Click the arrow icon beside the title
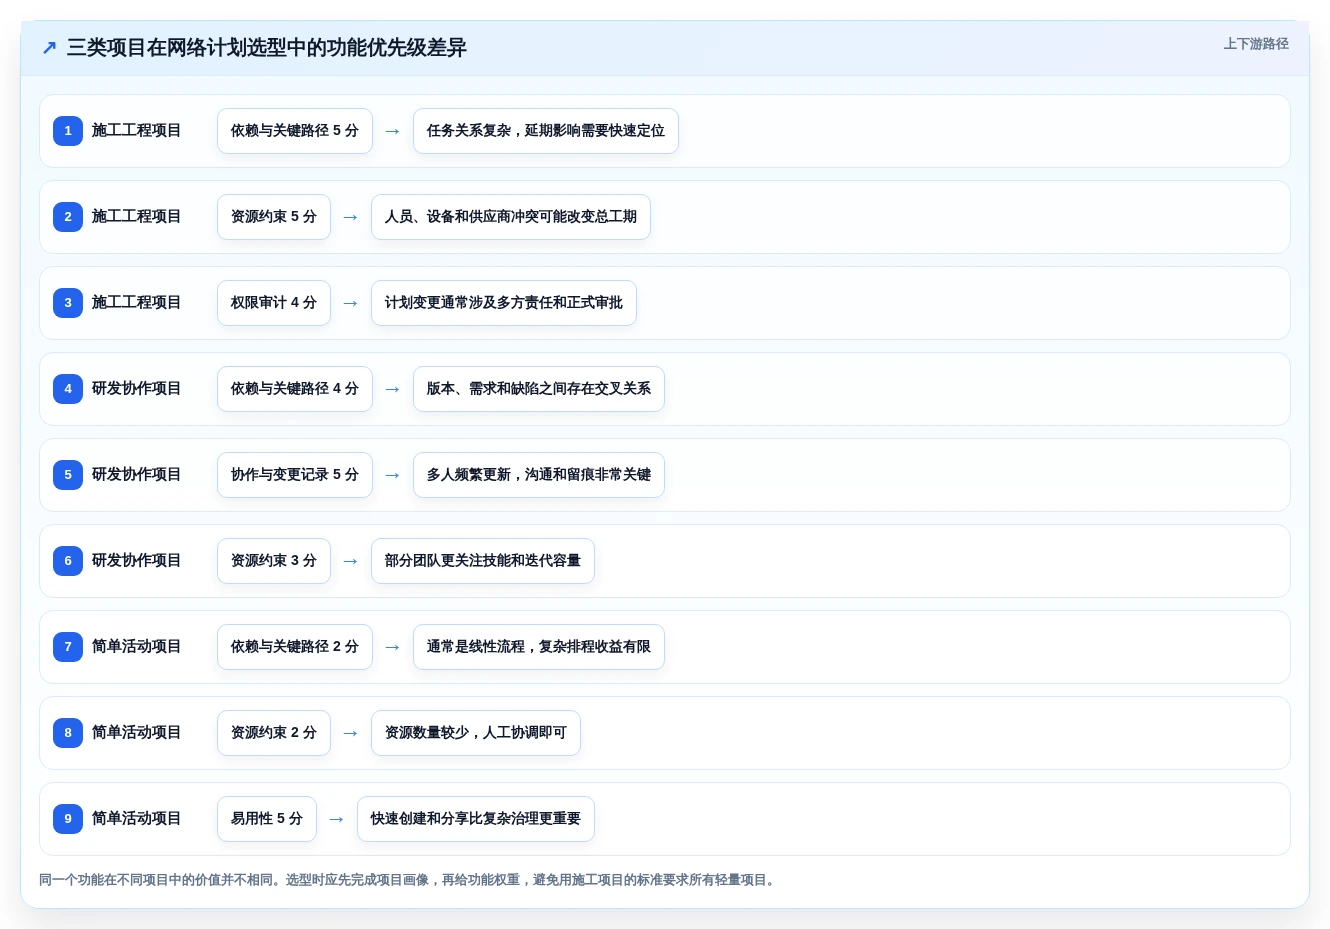 tap(49, 48)
